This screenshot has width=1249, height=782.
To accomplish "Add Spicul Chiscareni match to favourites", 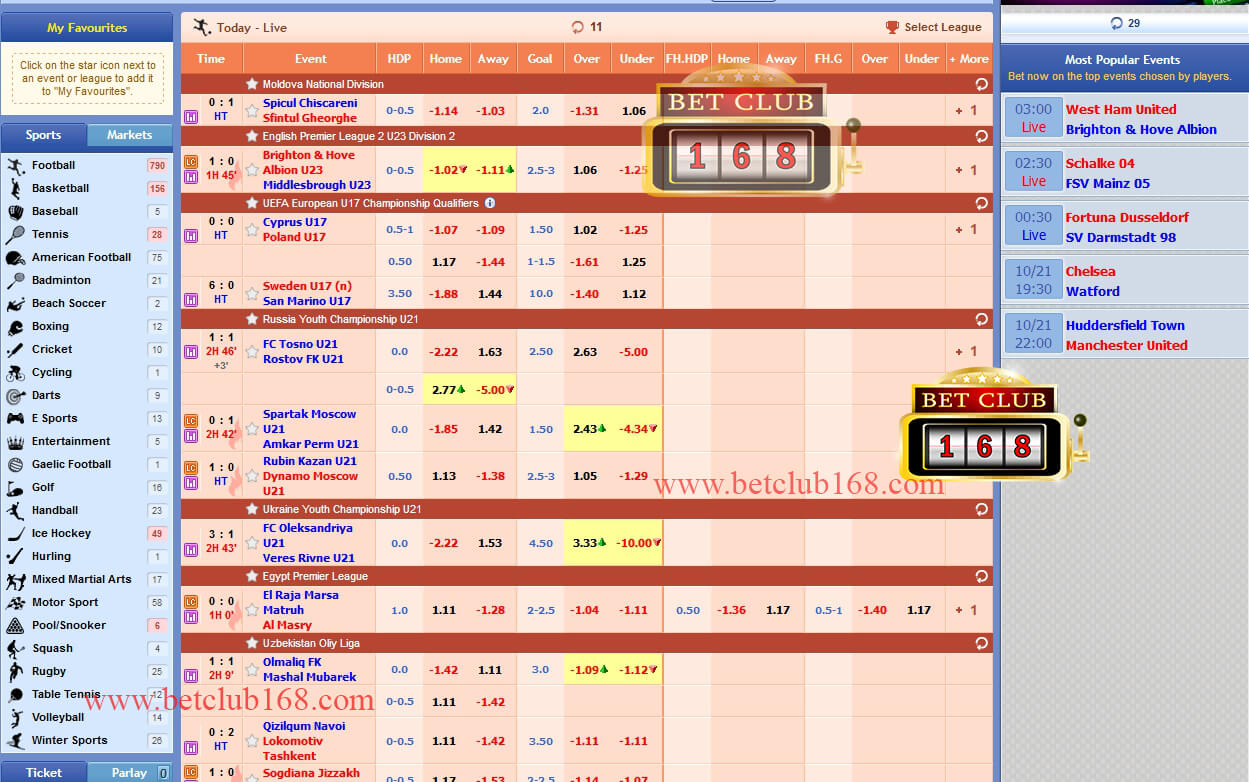I will coord(252,111).
